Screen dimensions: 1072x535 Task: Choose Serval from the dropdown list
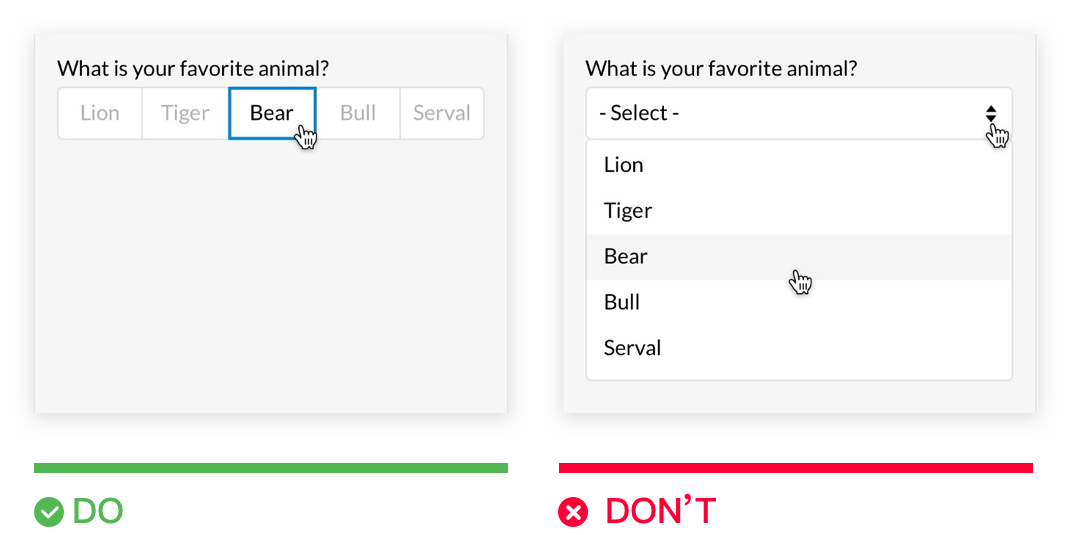pyautogui.click(x=799, y=348)
